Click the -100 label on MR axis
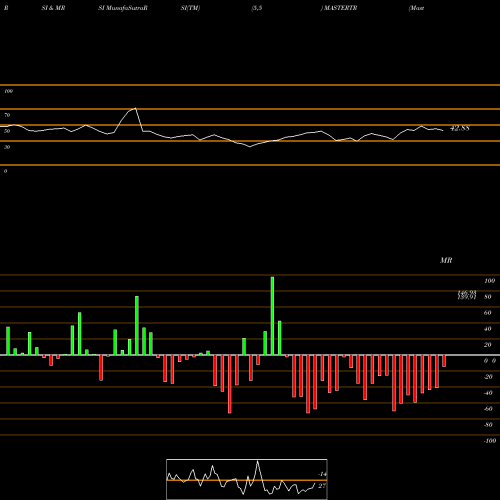The image size is (500, 500). point(490,441)
